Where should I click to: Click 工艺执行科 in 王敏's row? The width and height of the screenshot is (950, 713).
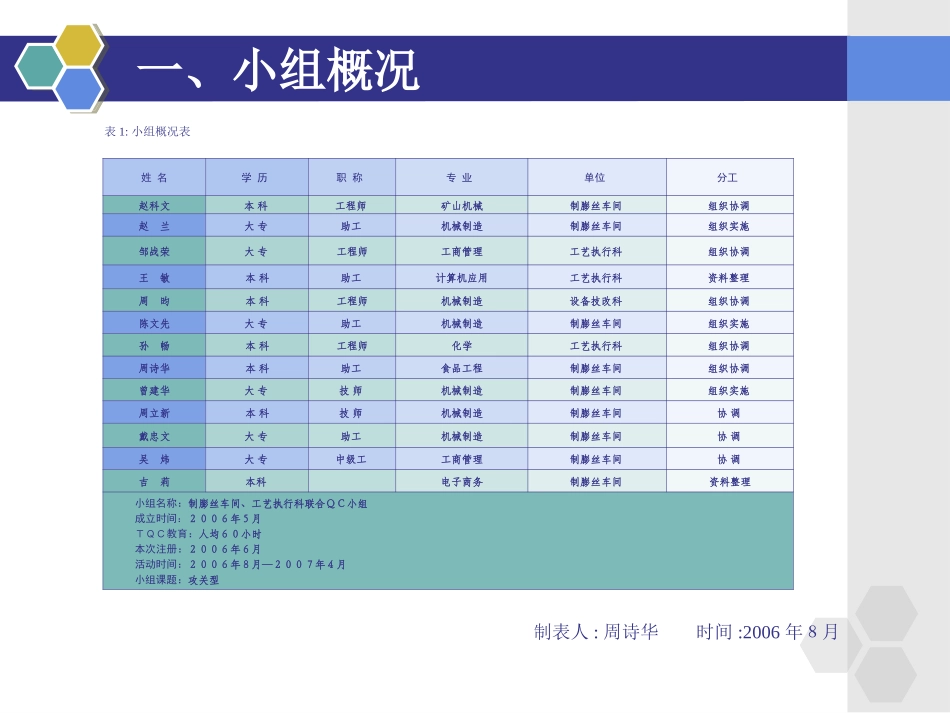pyautogui.click(x=597, y=278)
